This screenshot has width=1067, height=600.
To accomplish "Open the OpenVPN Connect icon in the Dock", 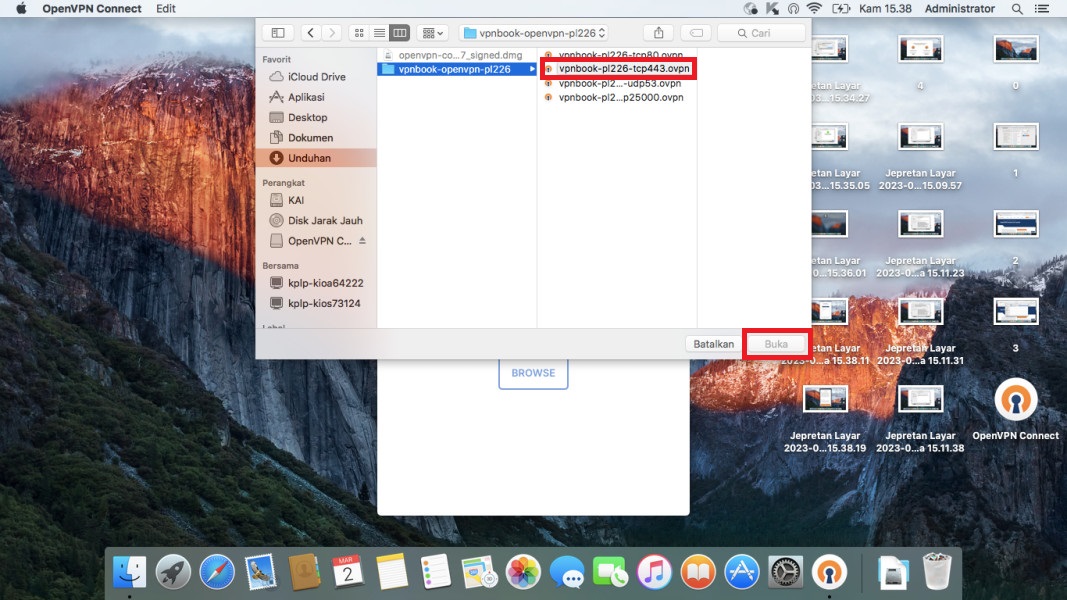I will (829, 572).
